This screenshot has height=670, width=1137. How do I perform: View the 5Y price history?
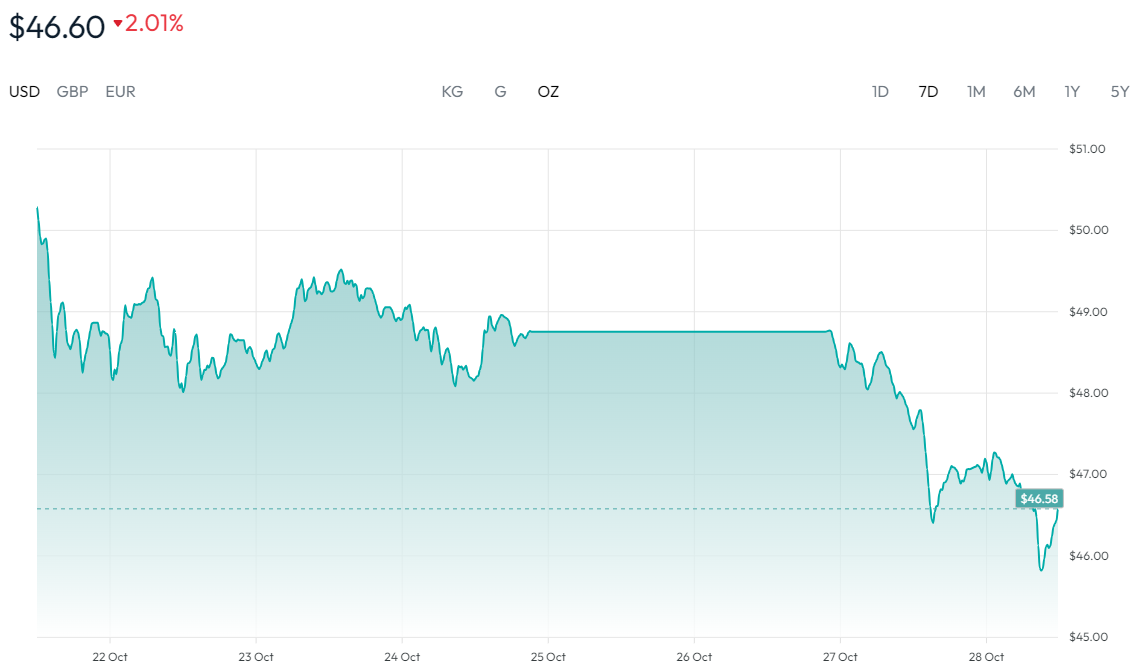1120,92
